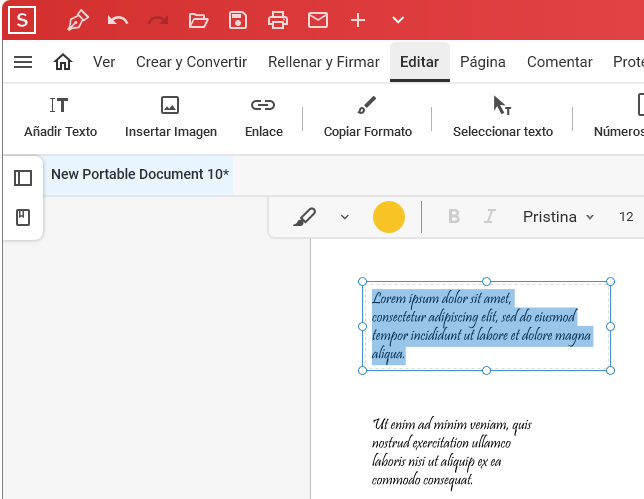Screen dimensions: 644x499
Task: Toggle italic formatting
Action: click(490, 216)
